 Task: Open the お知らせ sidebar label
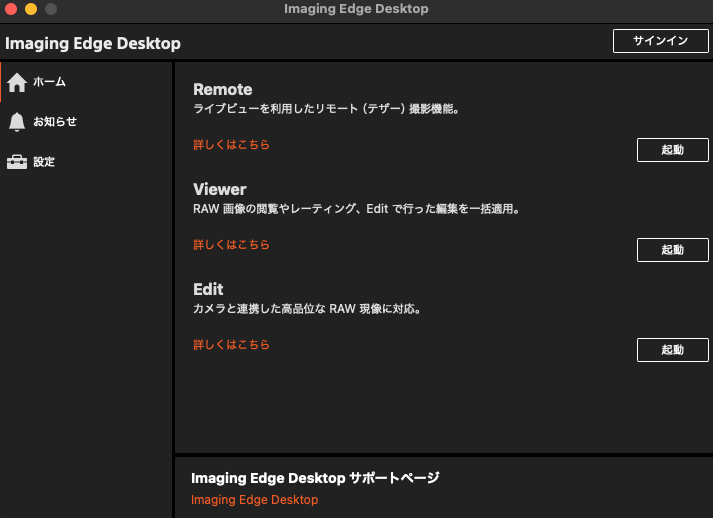coord(55,122)
